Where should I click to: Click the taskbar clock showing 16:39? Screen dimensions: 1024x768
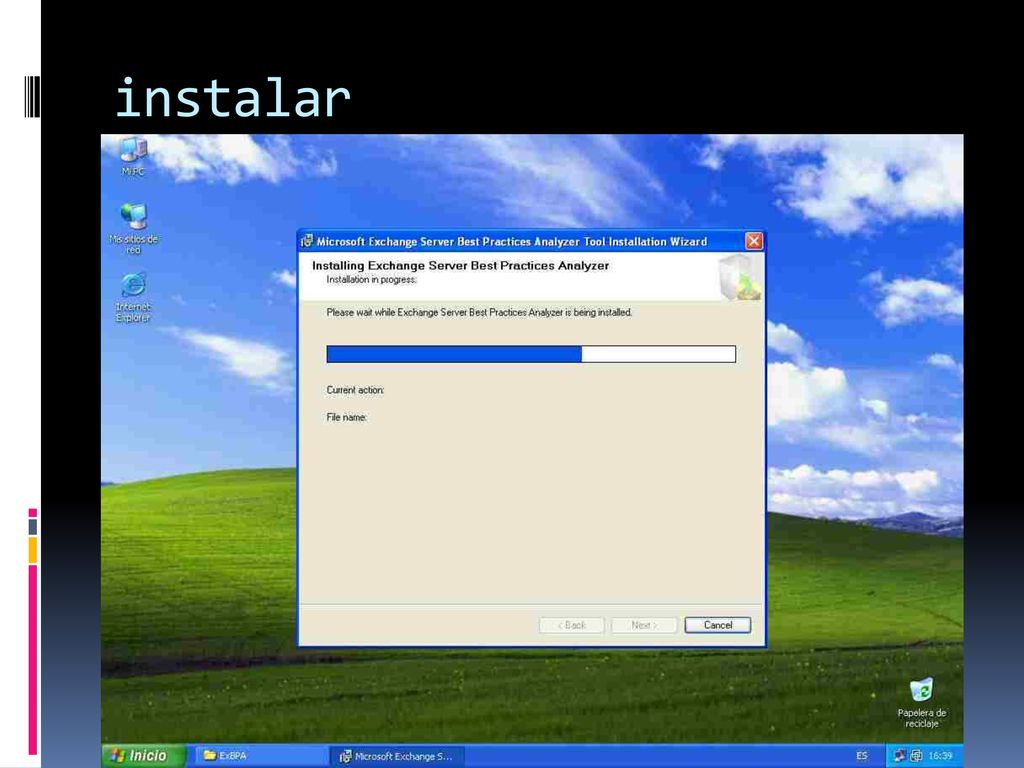pos(940,756)
